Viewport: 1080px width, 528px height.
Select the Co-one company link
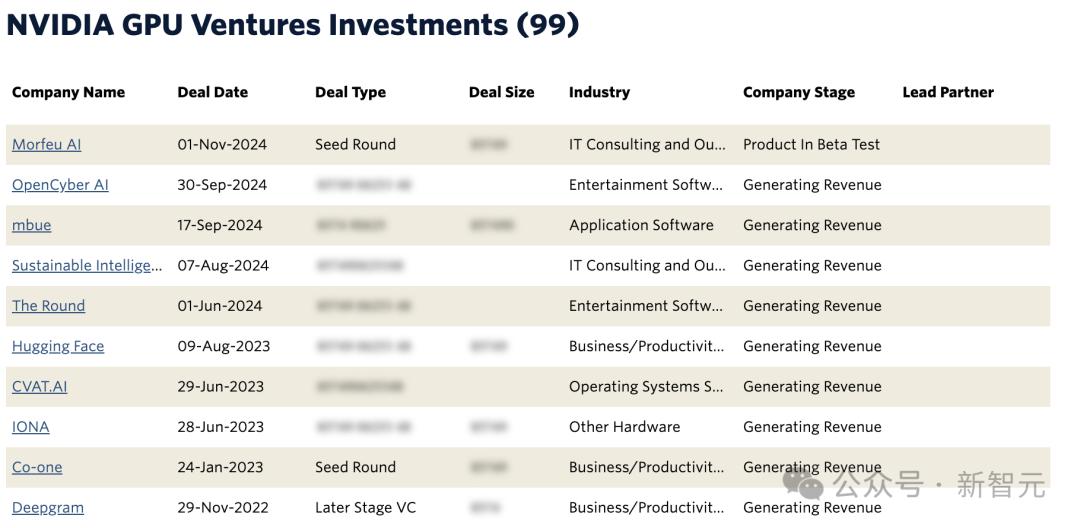[x=37, y=467]
